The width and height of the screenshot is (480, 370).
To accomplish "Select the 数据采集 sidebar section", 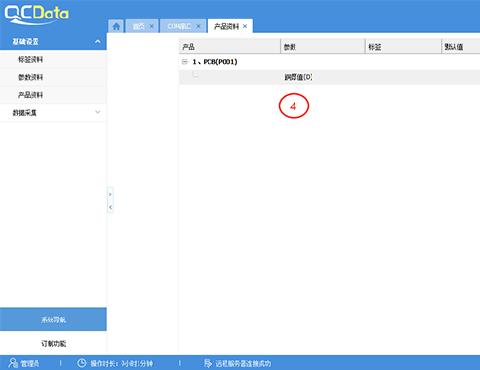I will tap(53, 113).
